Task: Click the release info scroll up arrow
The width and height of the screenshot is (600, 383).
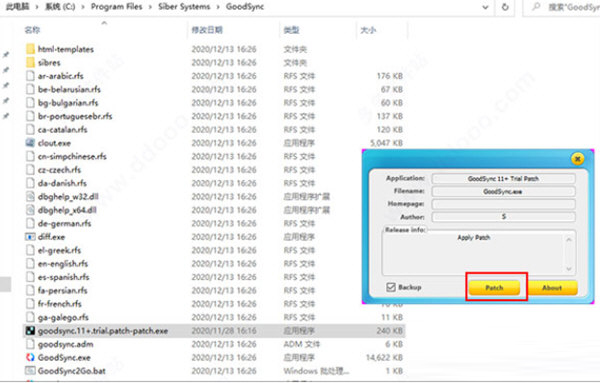Action: point(569,240)
